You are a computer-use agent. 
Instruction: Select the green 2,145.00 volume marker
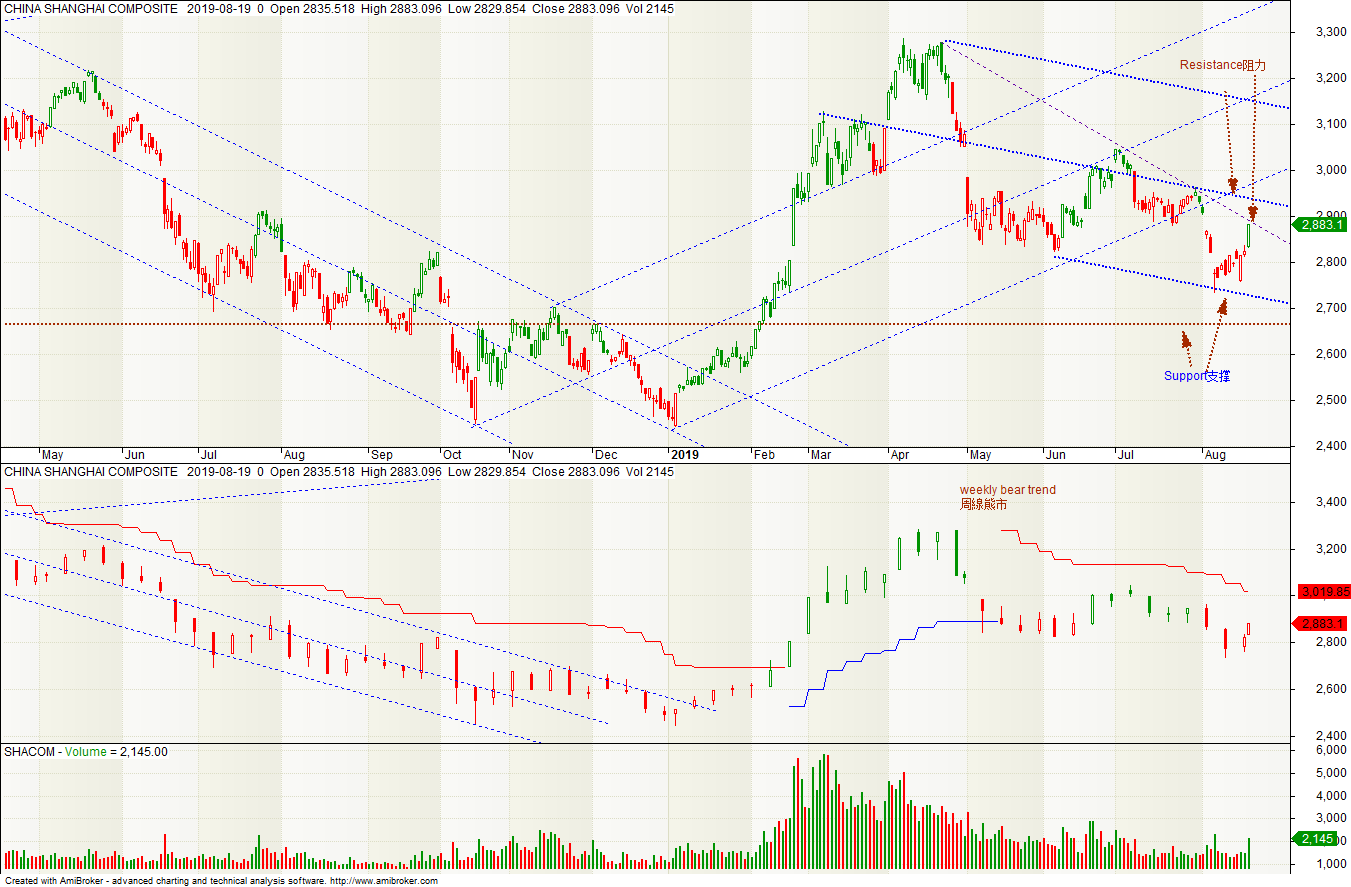pyautogui.click(x=1319, y=836)
